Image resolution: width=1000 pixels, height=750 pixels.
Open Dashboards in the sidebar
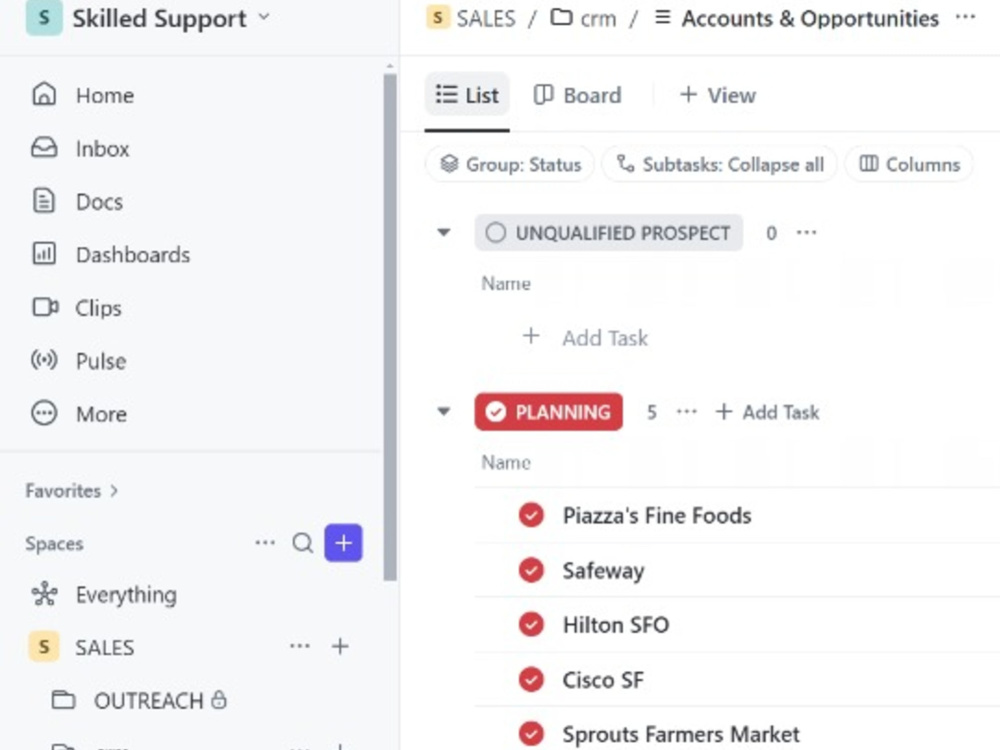pyautogui.click(x=110, y=254)
